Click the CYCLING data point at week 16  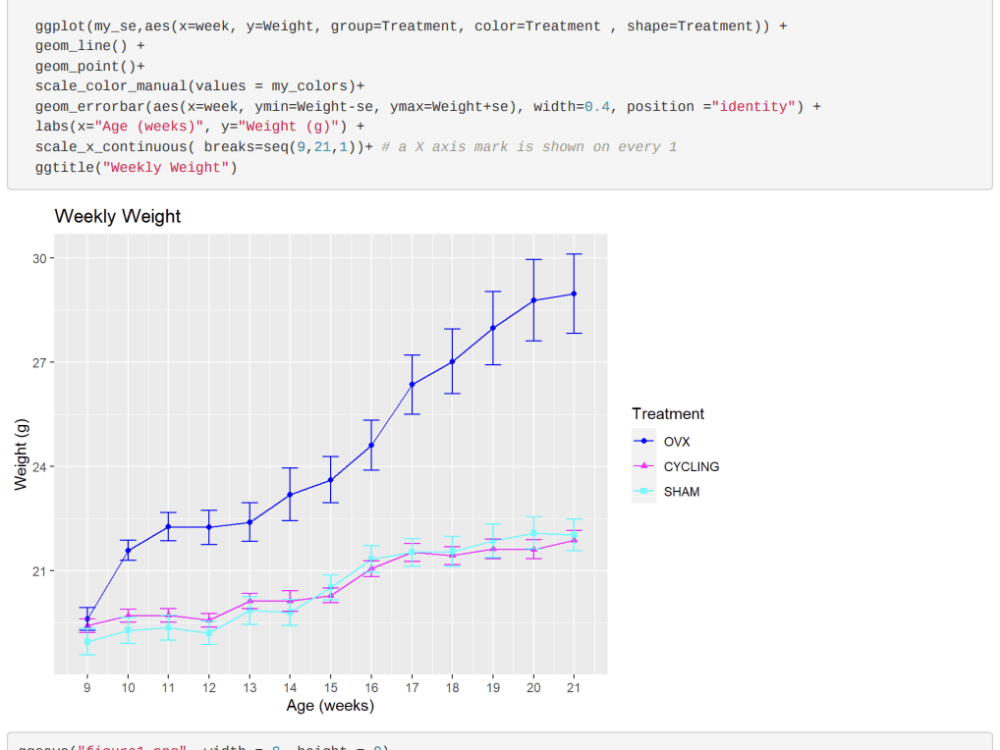pos(371,568)
